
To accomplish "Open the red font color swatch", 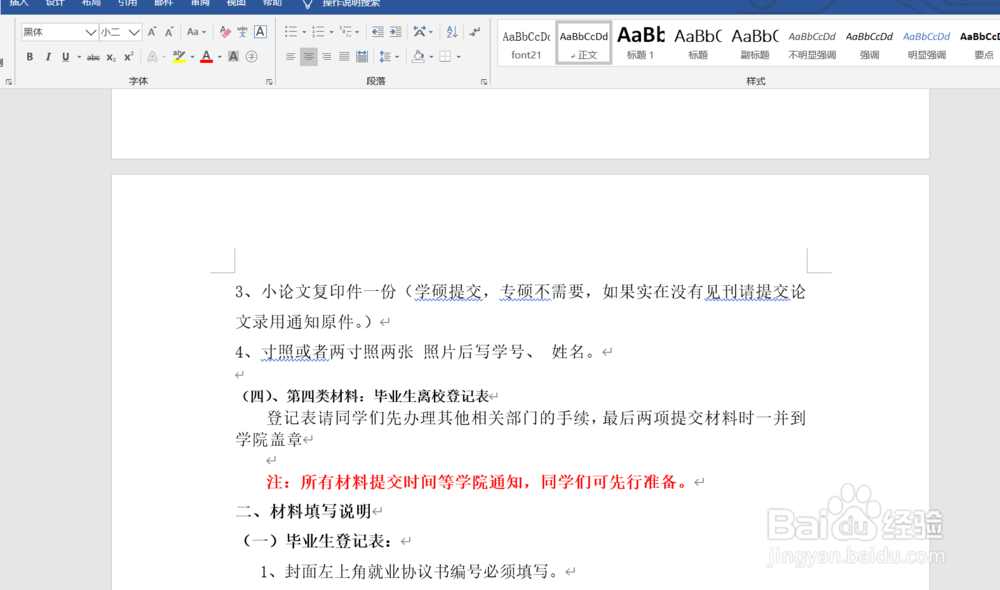I will 206,56.
